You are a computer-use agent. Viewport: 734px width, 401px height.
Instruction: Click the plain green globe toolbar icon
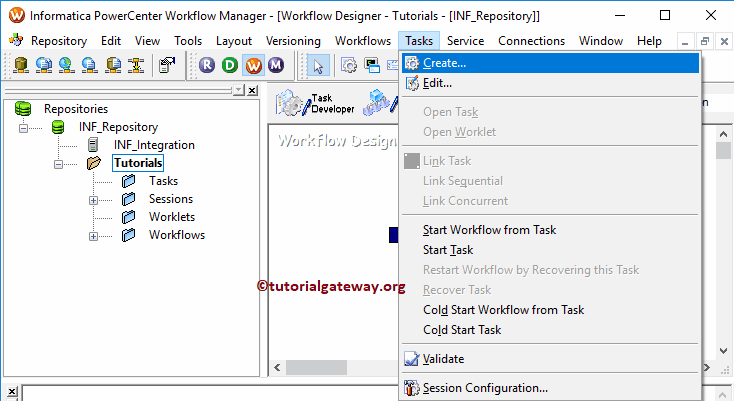[67, 65]
